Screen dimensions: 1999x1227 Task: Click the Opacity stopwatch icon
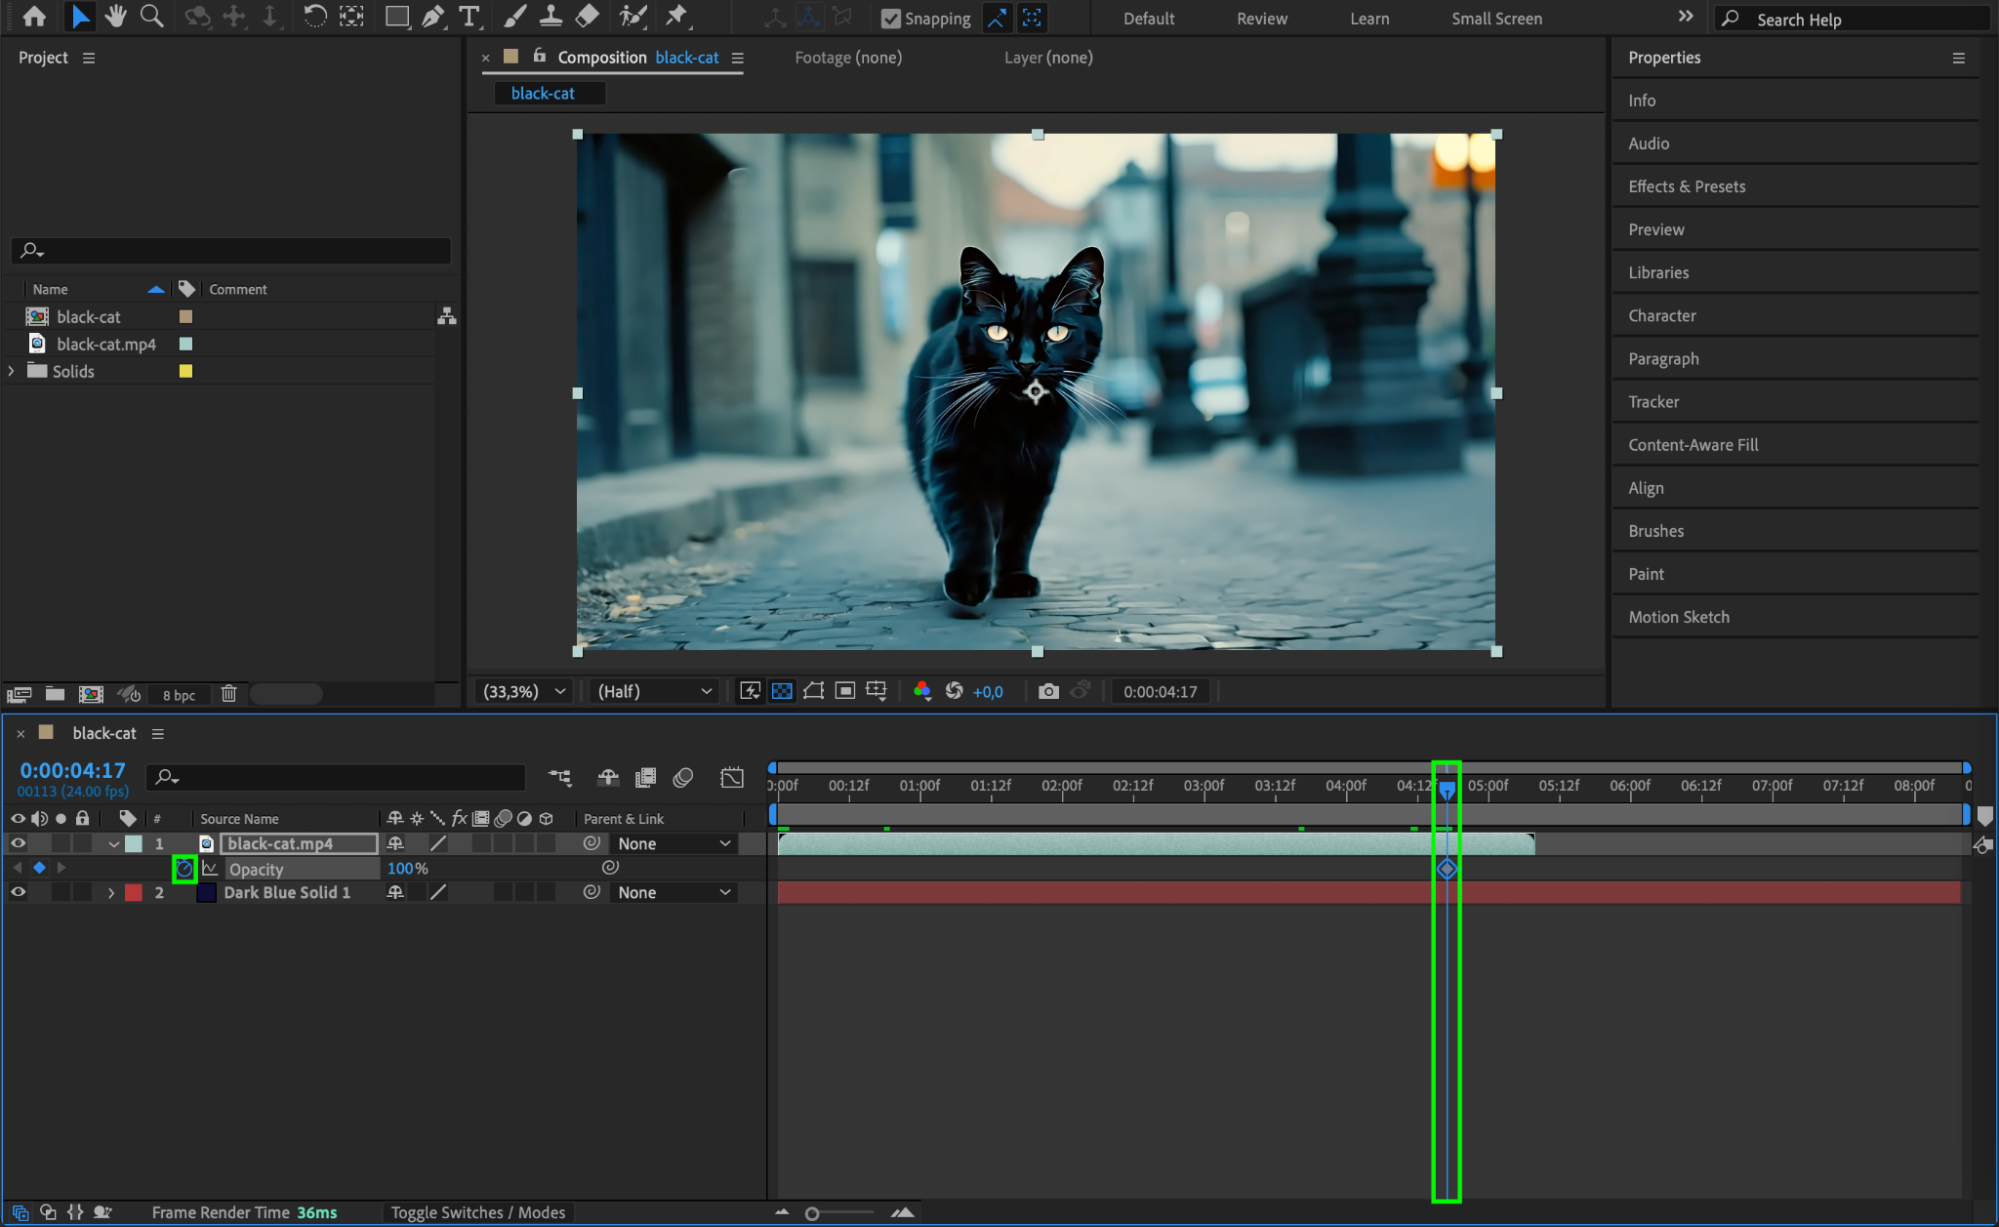click(x=184, y=869)
